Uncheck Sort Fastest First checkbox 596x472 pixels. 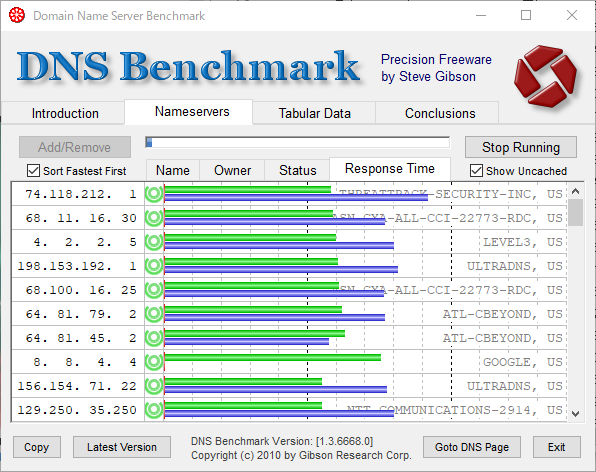point(33,171)
